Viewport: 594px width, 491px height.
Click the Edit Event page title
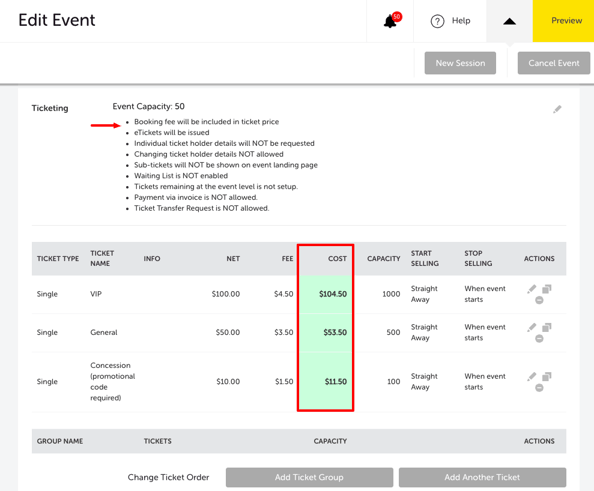click(x=57, y=20)
